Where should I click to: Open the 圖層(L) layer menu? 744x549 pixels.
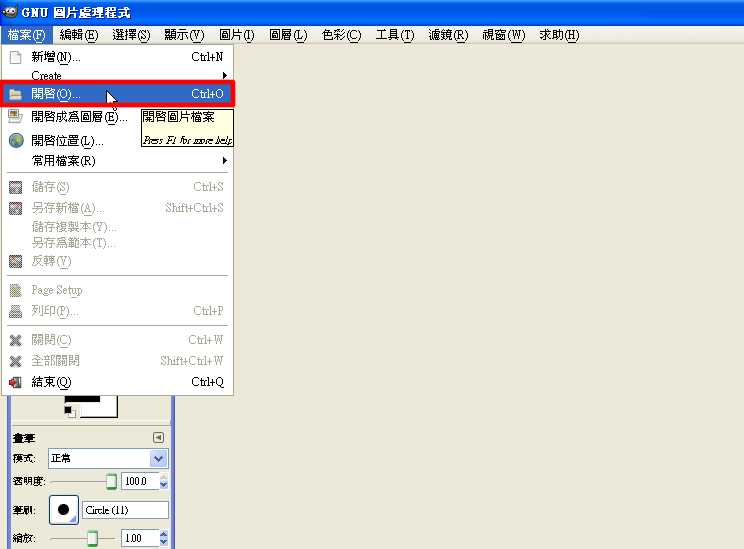288,35
